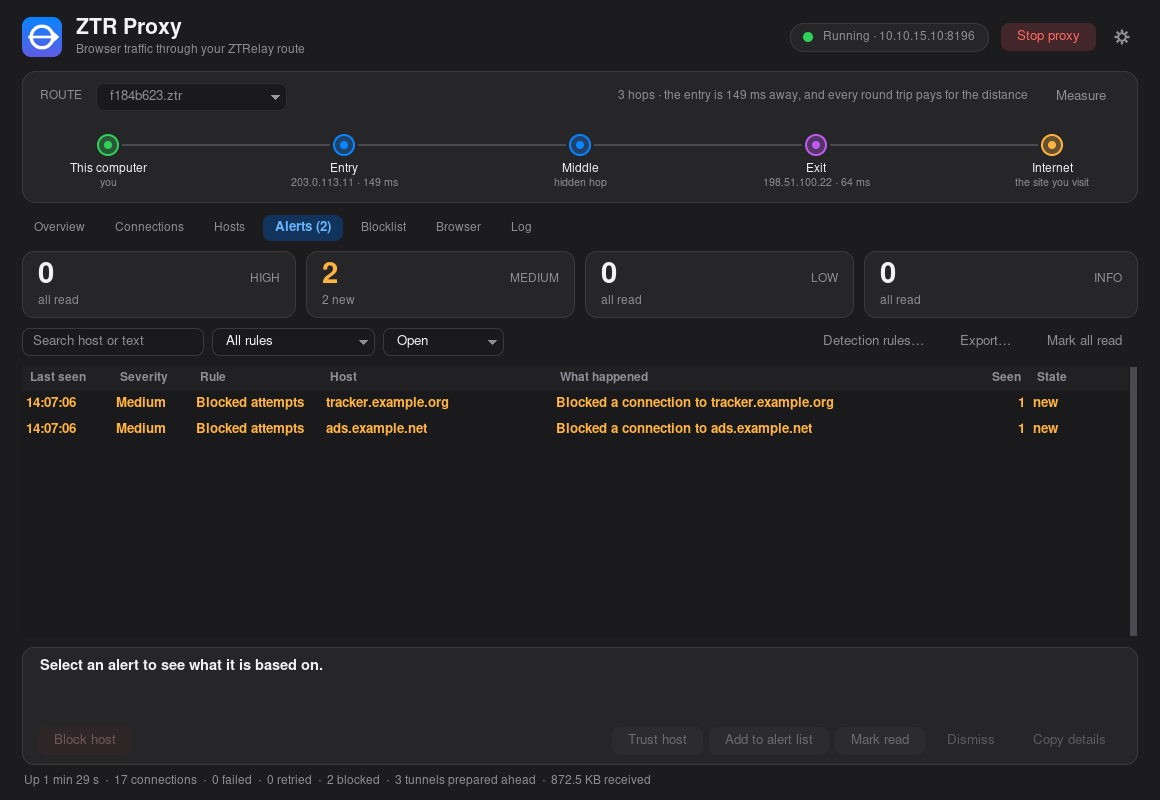Open the Open state filter dropdown

pyautogui.click(x=443, y=341)
